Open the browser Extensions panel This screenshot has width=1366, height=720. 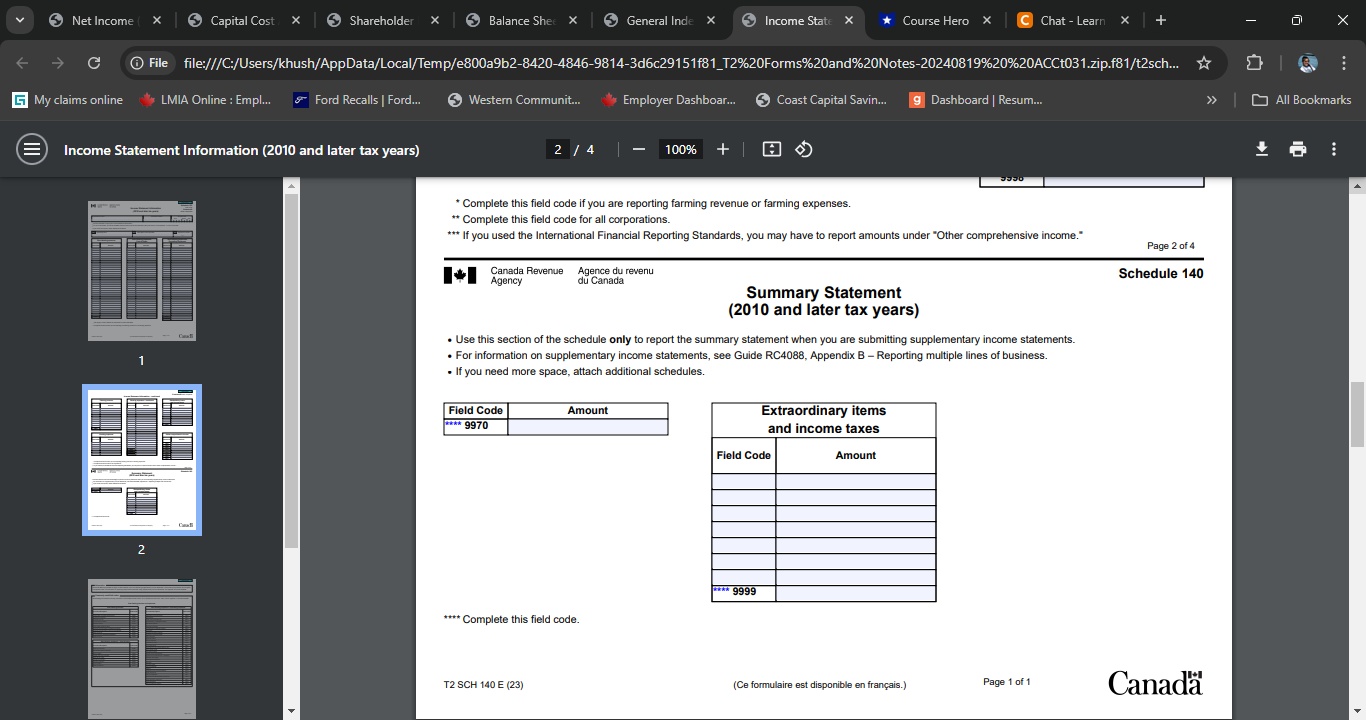pos(1254,61)
